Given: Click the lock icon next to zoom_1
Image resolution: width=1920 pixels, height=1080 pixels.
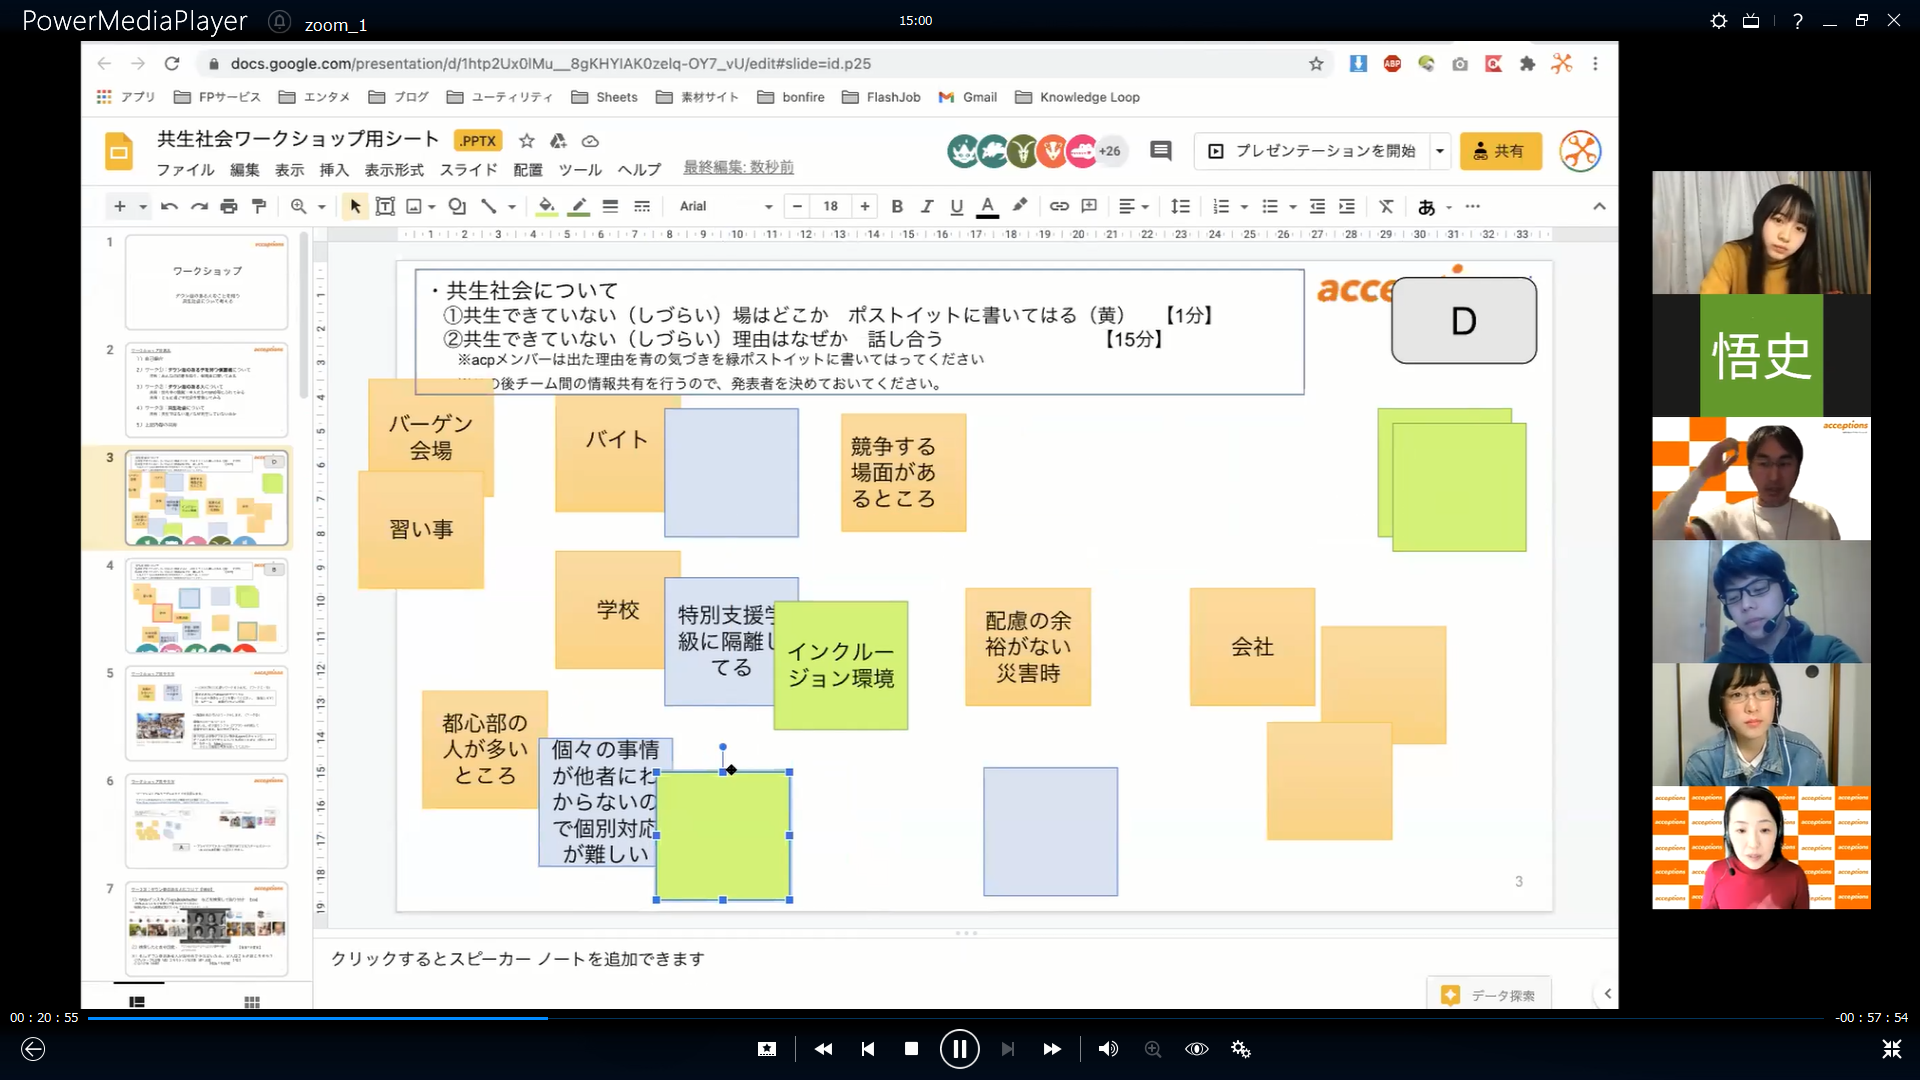Looking at the screenshot, I should click(x=280, y=21).
